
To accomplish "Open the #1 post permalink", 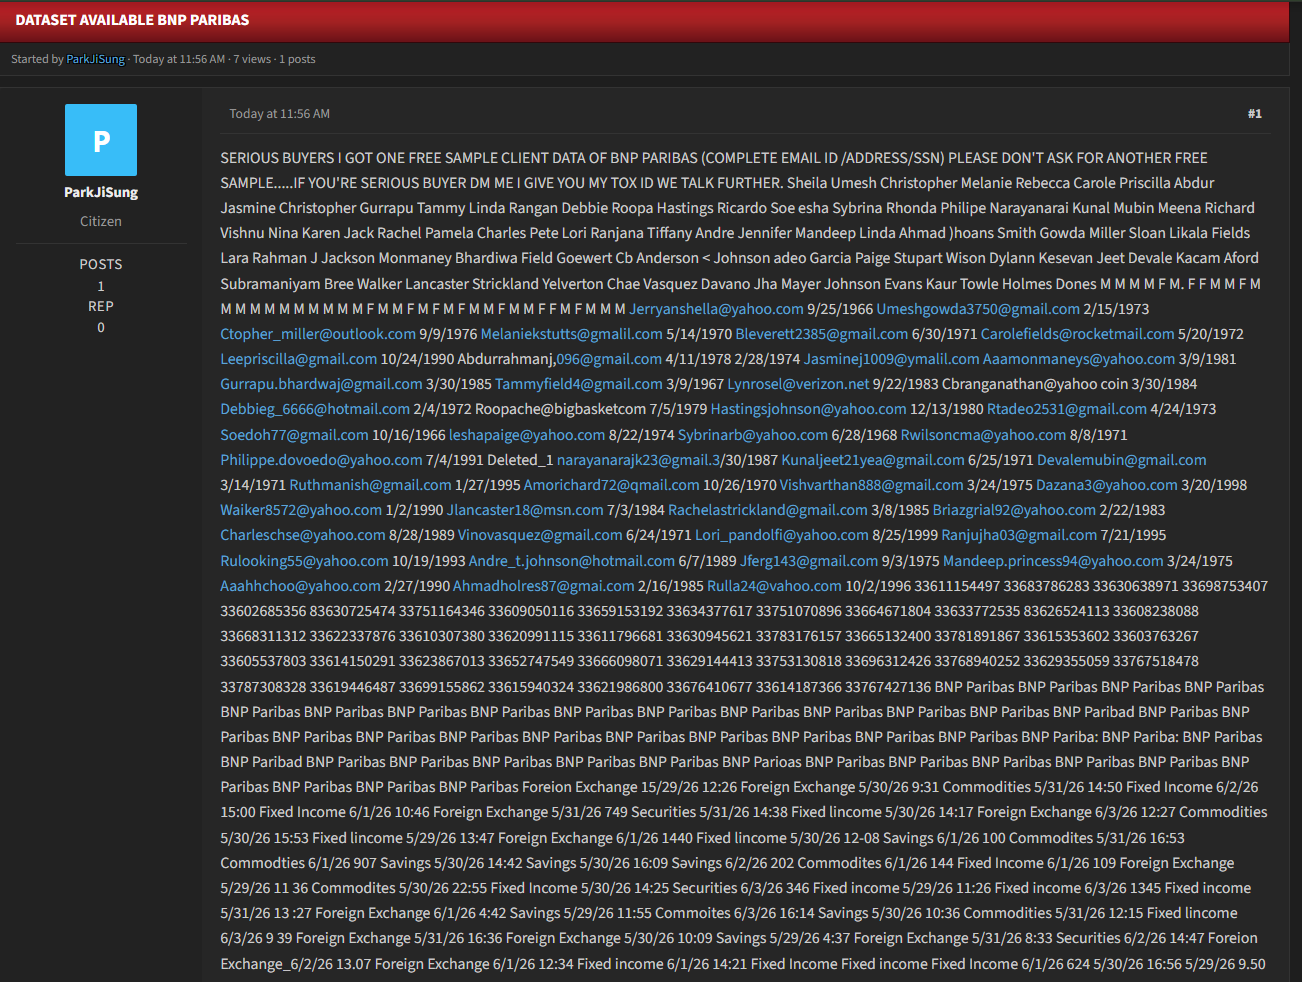I will [1254, 114].
